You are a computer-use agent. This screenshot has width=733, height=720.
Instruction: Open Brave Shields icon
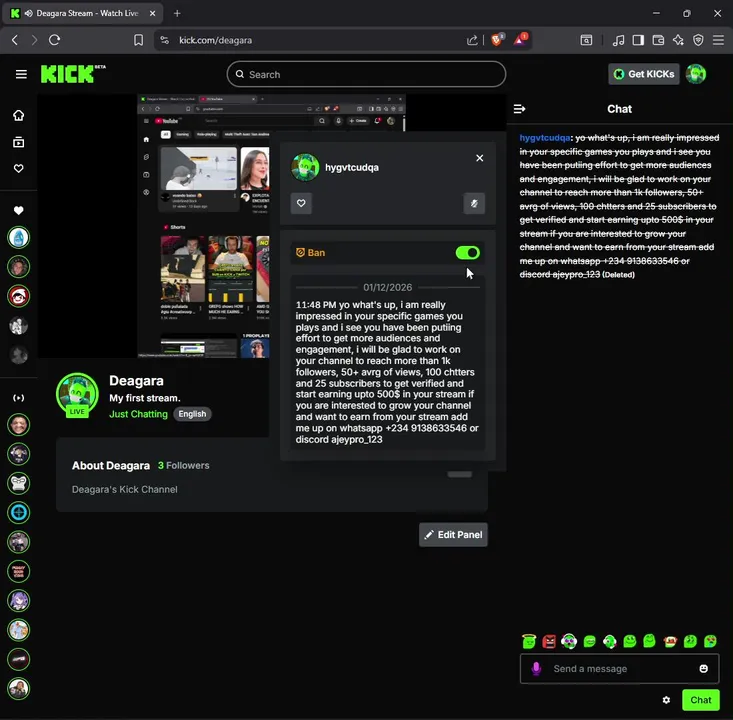click(497, 40)
